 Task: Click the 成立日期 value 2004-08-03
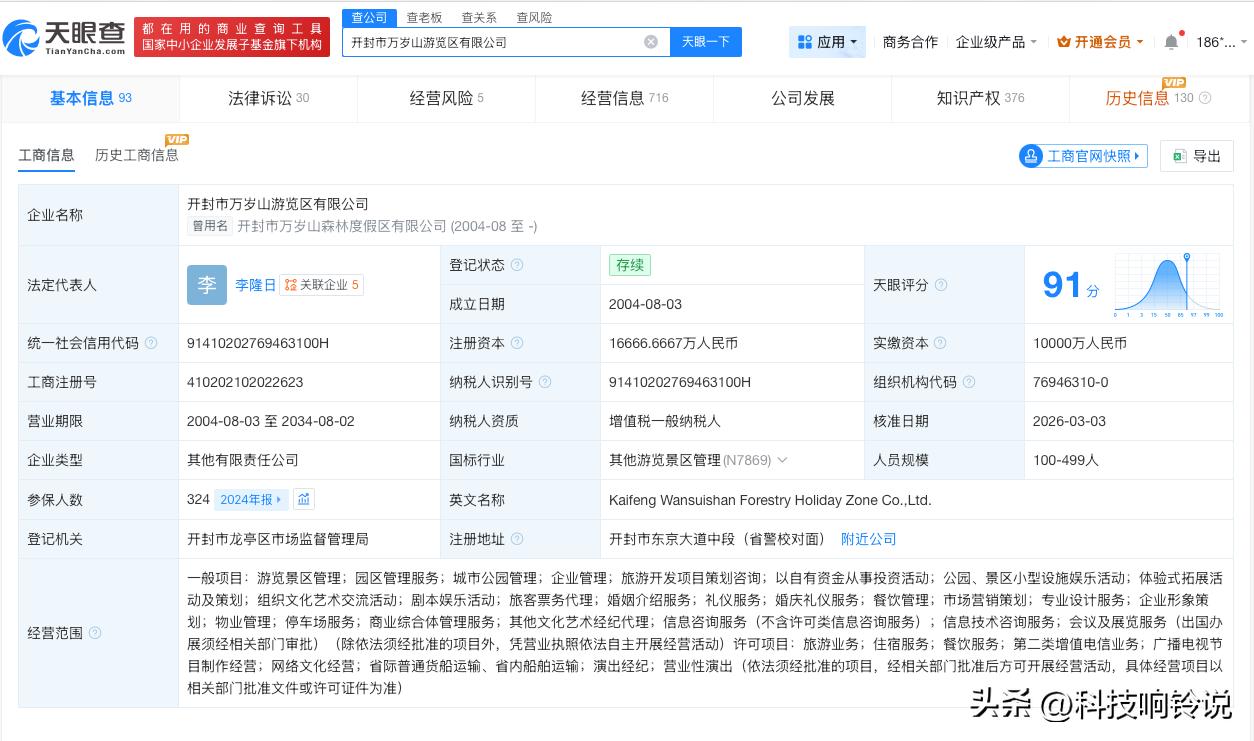tap(645, 304)
